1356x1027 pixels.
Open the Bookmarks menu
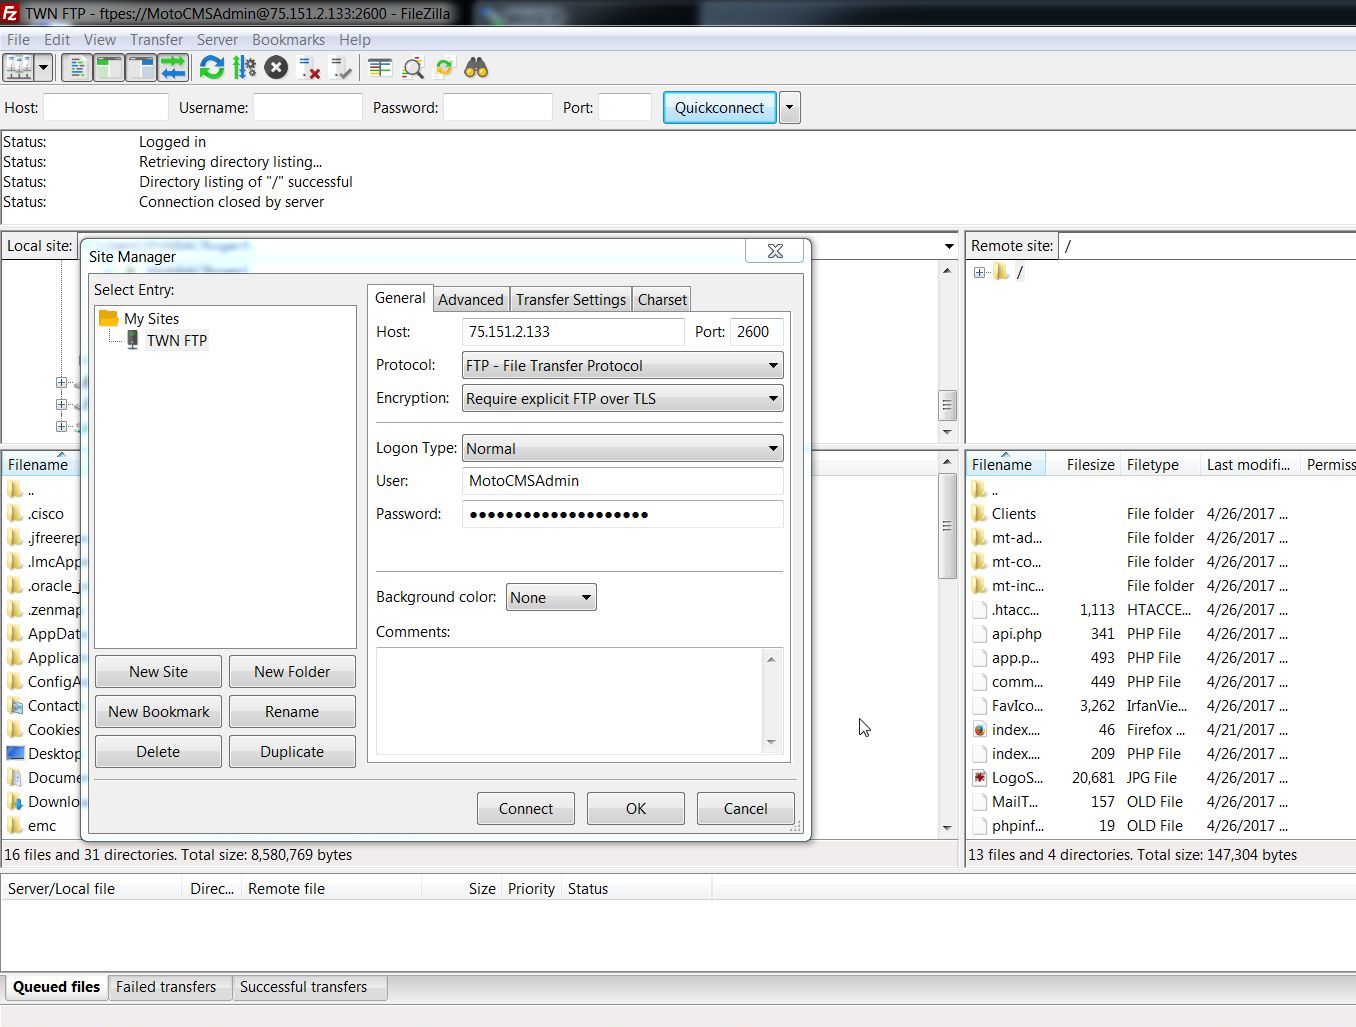(288, 40)
